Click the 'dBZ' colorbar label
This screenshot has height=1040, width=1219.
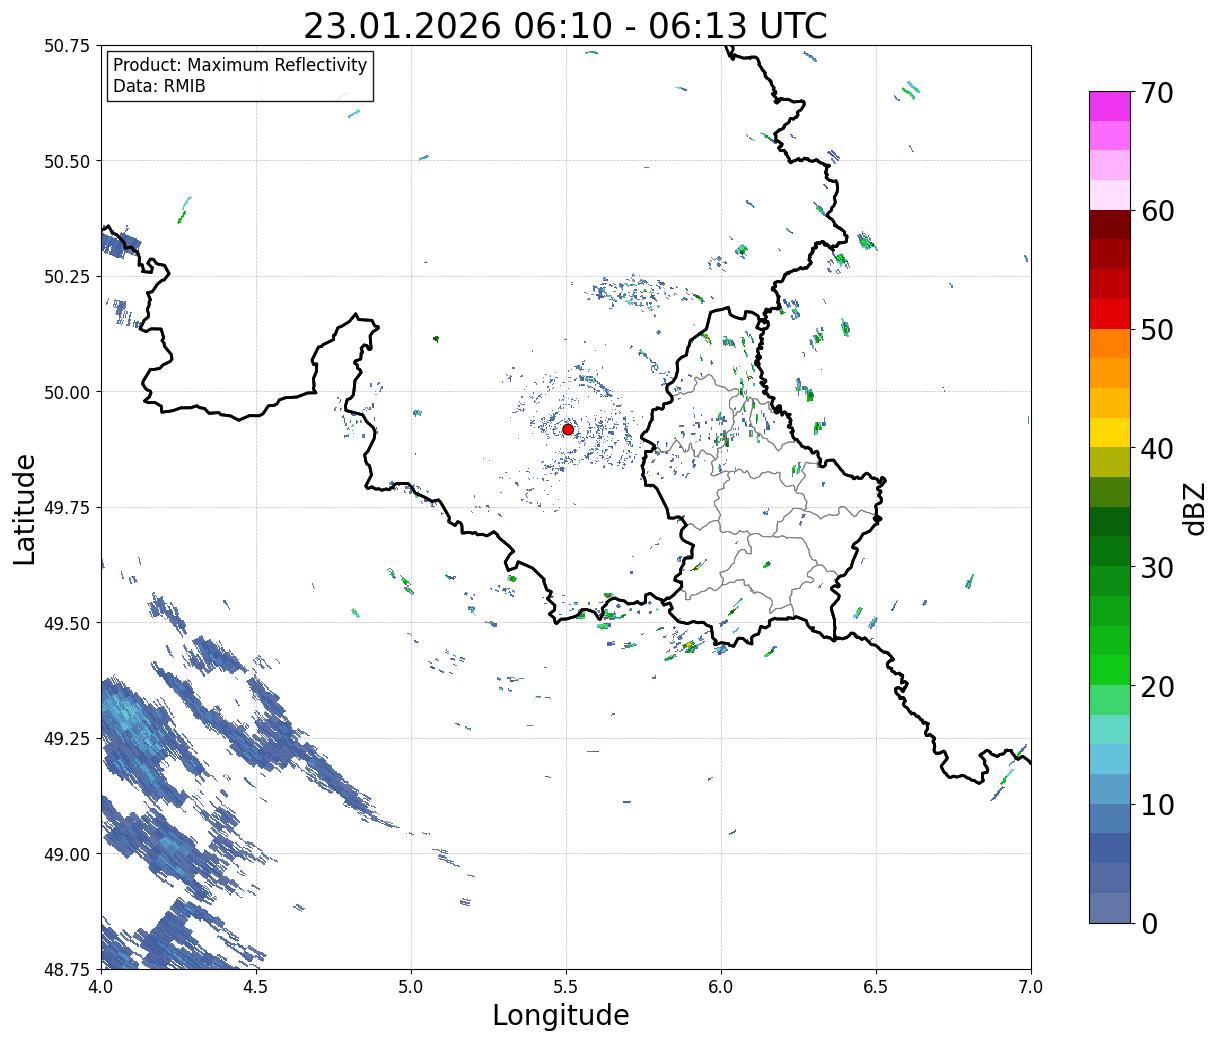point(1195,507)
